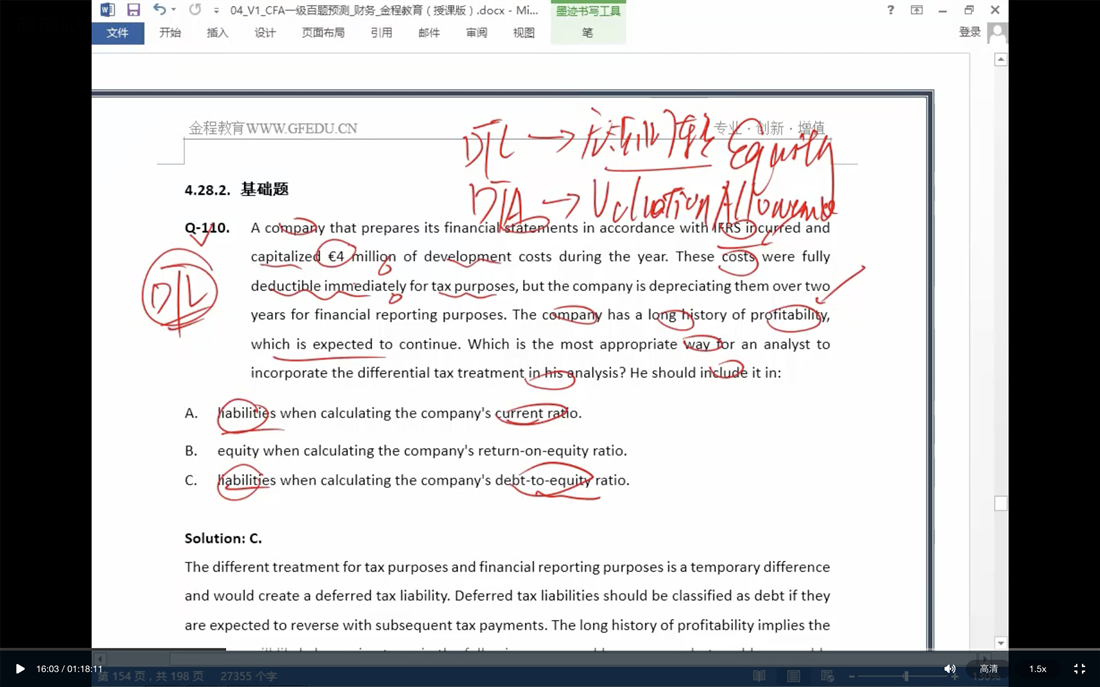Click vertical scrollbar up arrow
1100x687 pixels.
(x=1001, y=60)
